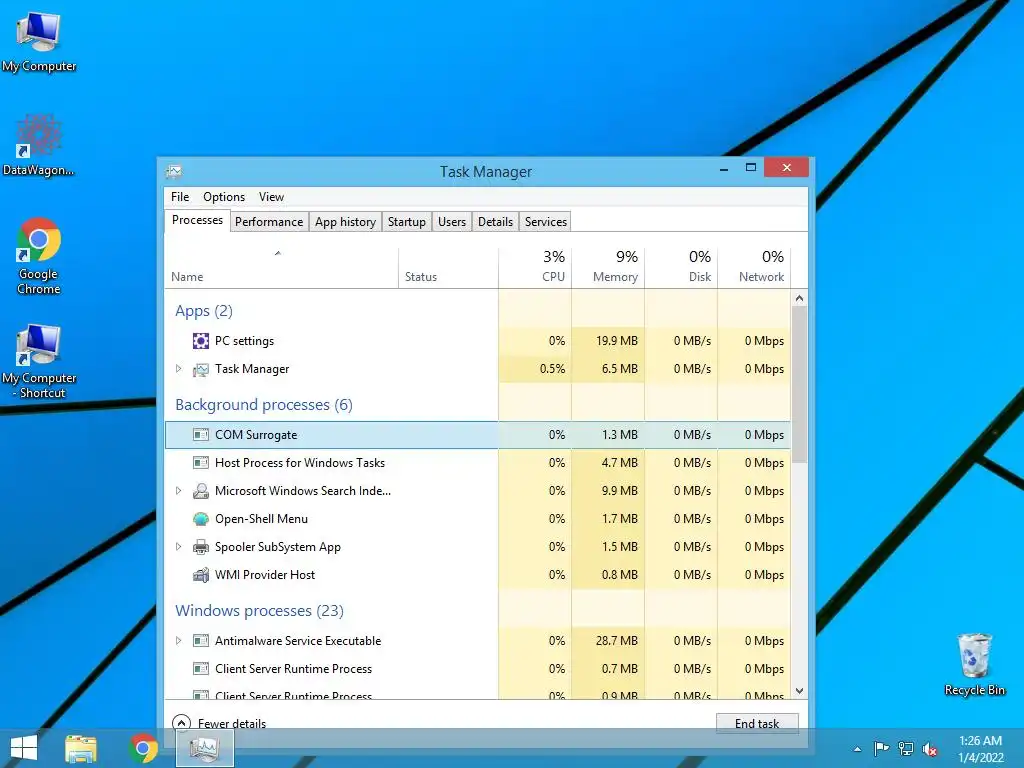The image size is (1024, 768).
Task: Select the Host Process for Windows Tasks name
Action: point(300,463)
